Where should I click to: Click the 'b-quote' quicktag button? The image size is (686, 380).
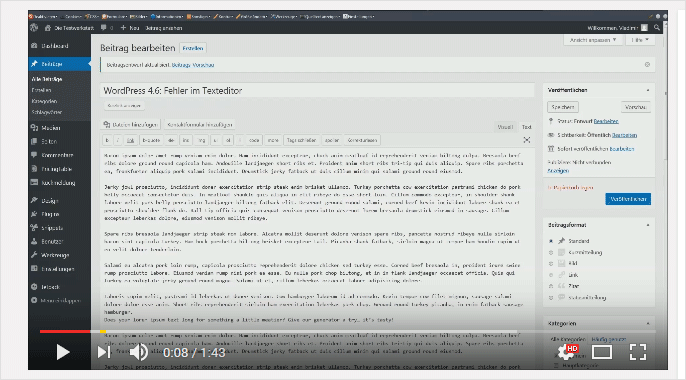point(151,140)
